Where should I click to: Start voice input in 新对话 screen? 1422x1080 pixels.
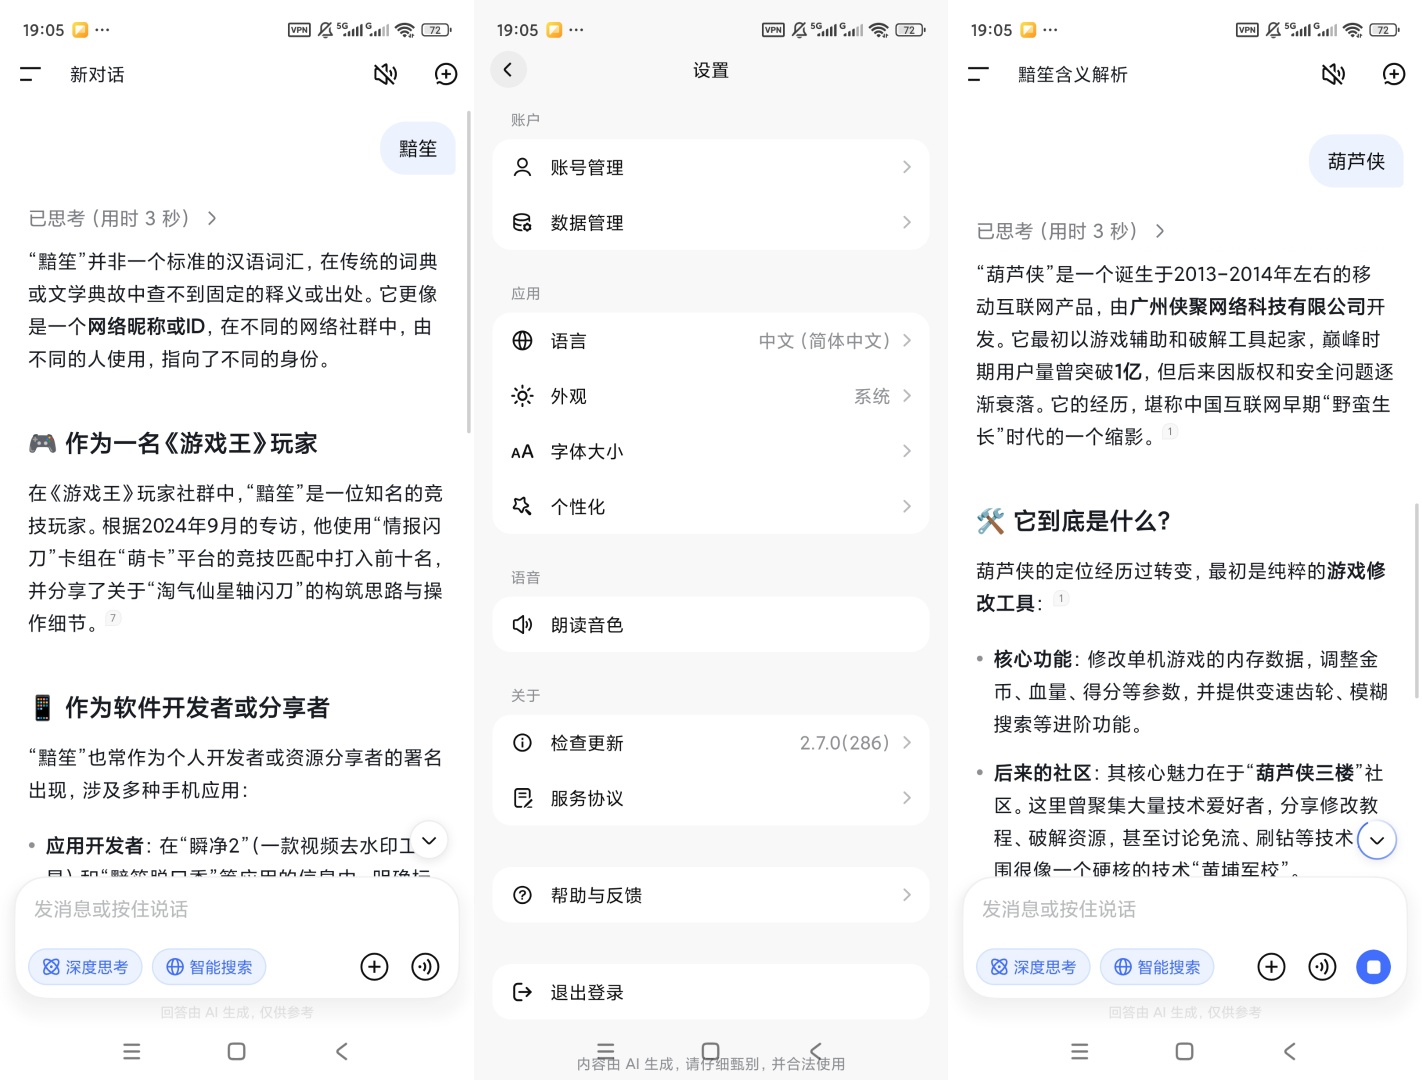[426, 967]
